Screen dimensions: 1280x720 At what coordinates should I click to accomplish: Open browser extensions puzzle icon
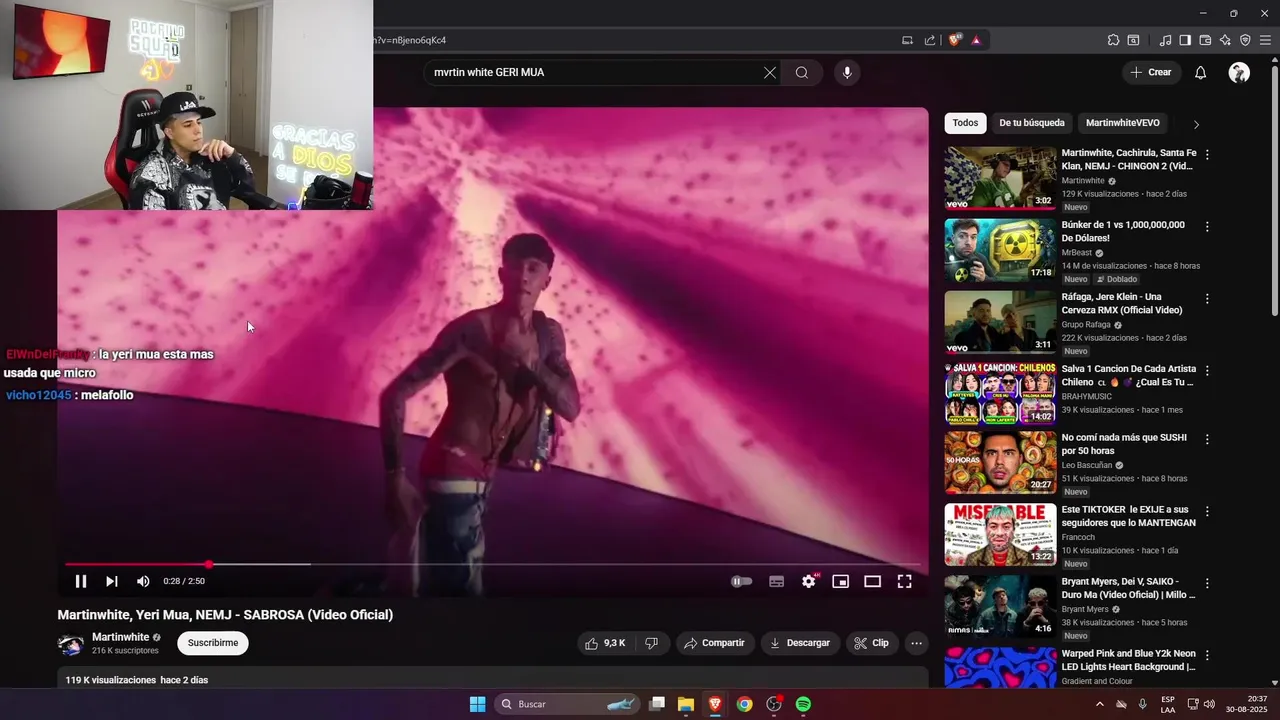coord(1113,40)
